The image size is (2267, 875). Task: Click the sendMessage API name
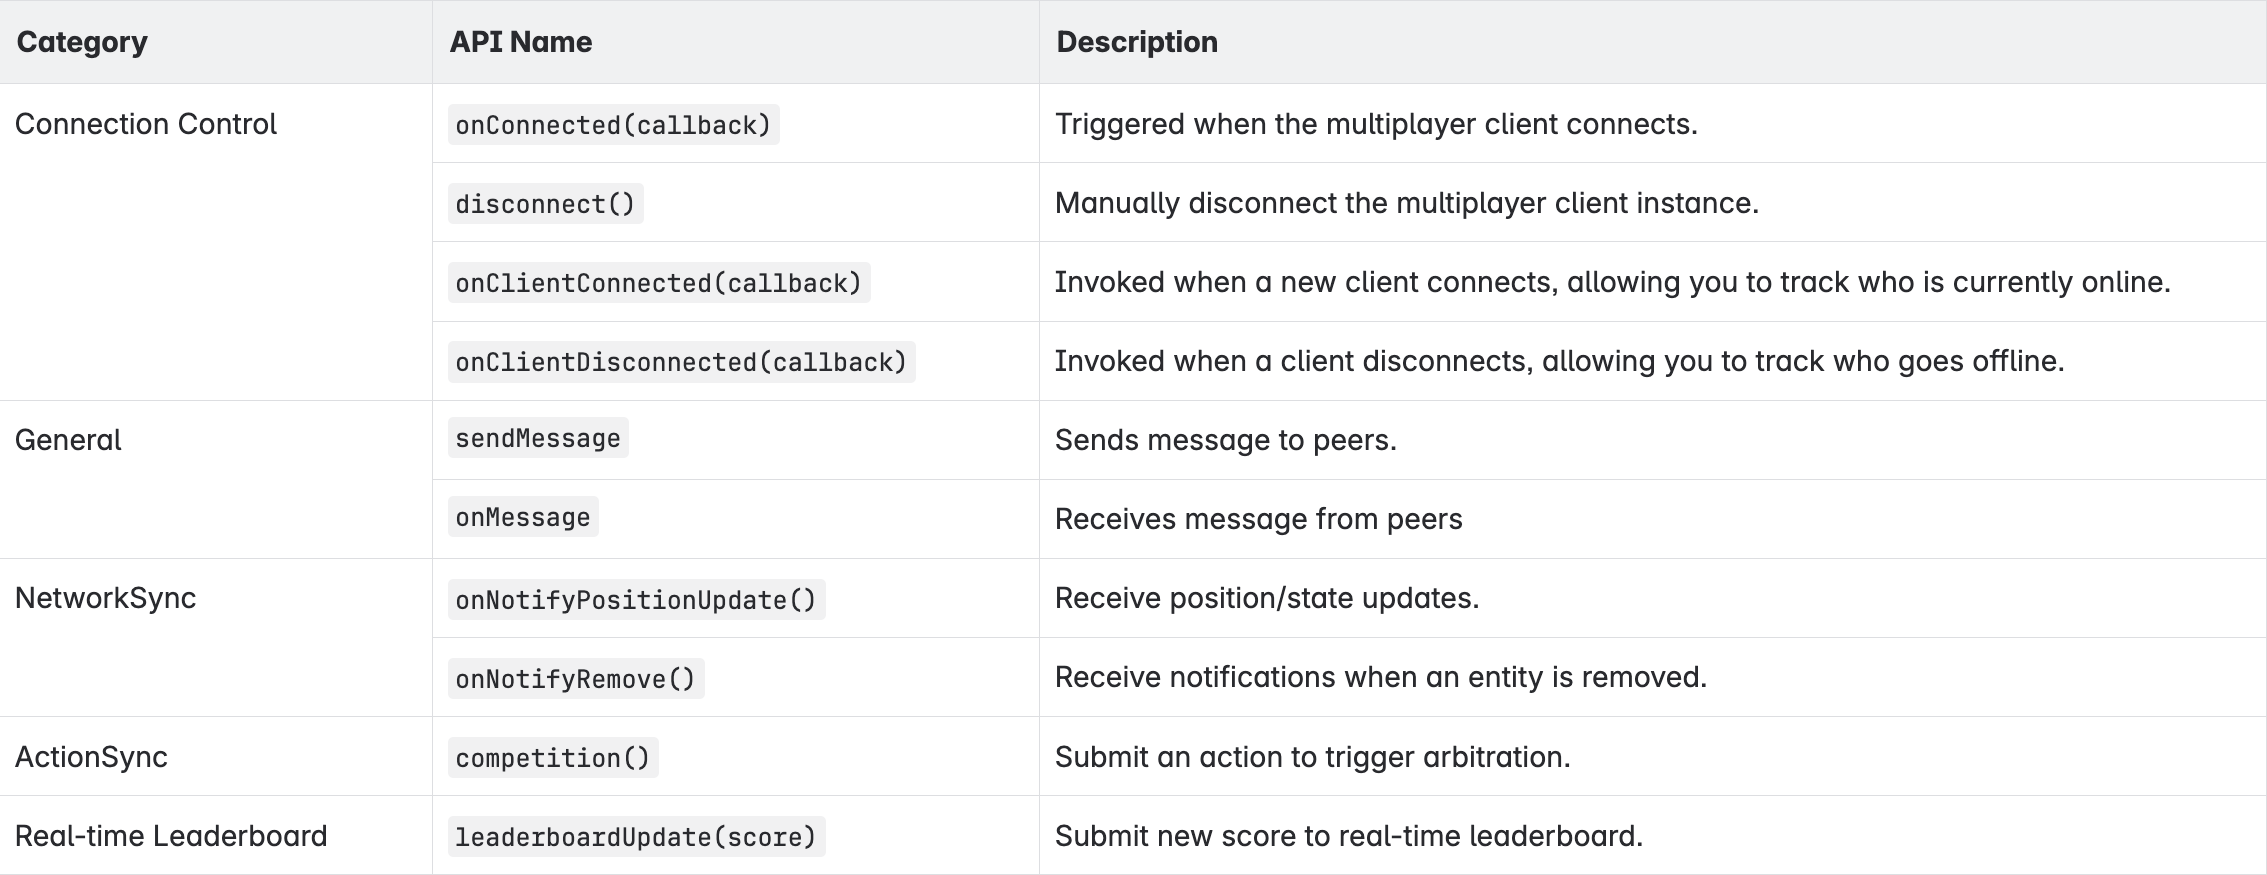pos(538,439)
